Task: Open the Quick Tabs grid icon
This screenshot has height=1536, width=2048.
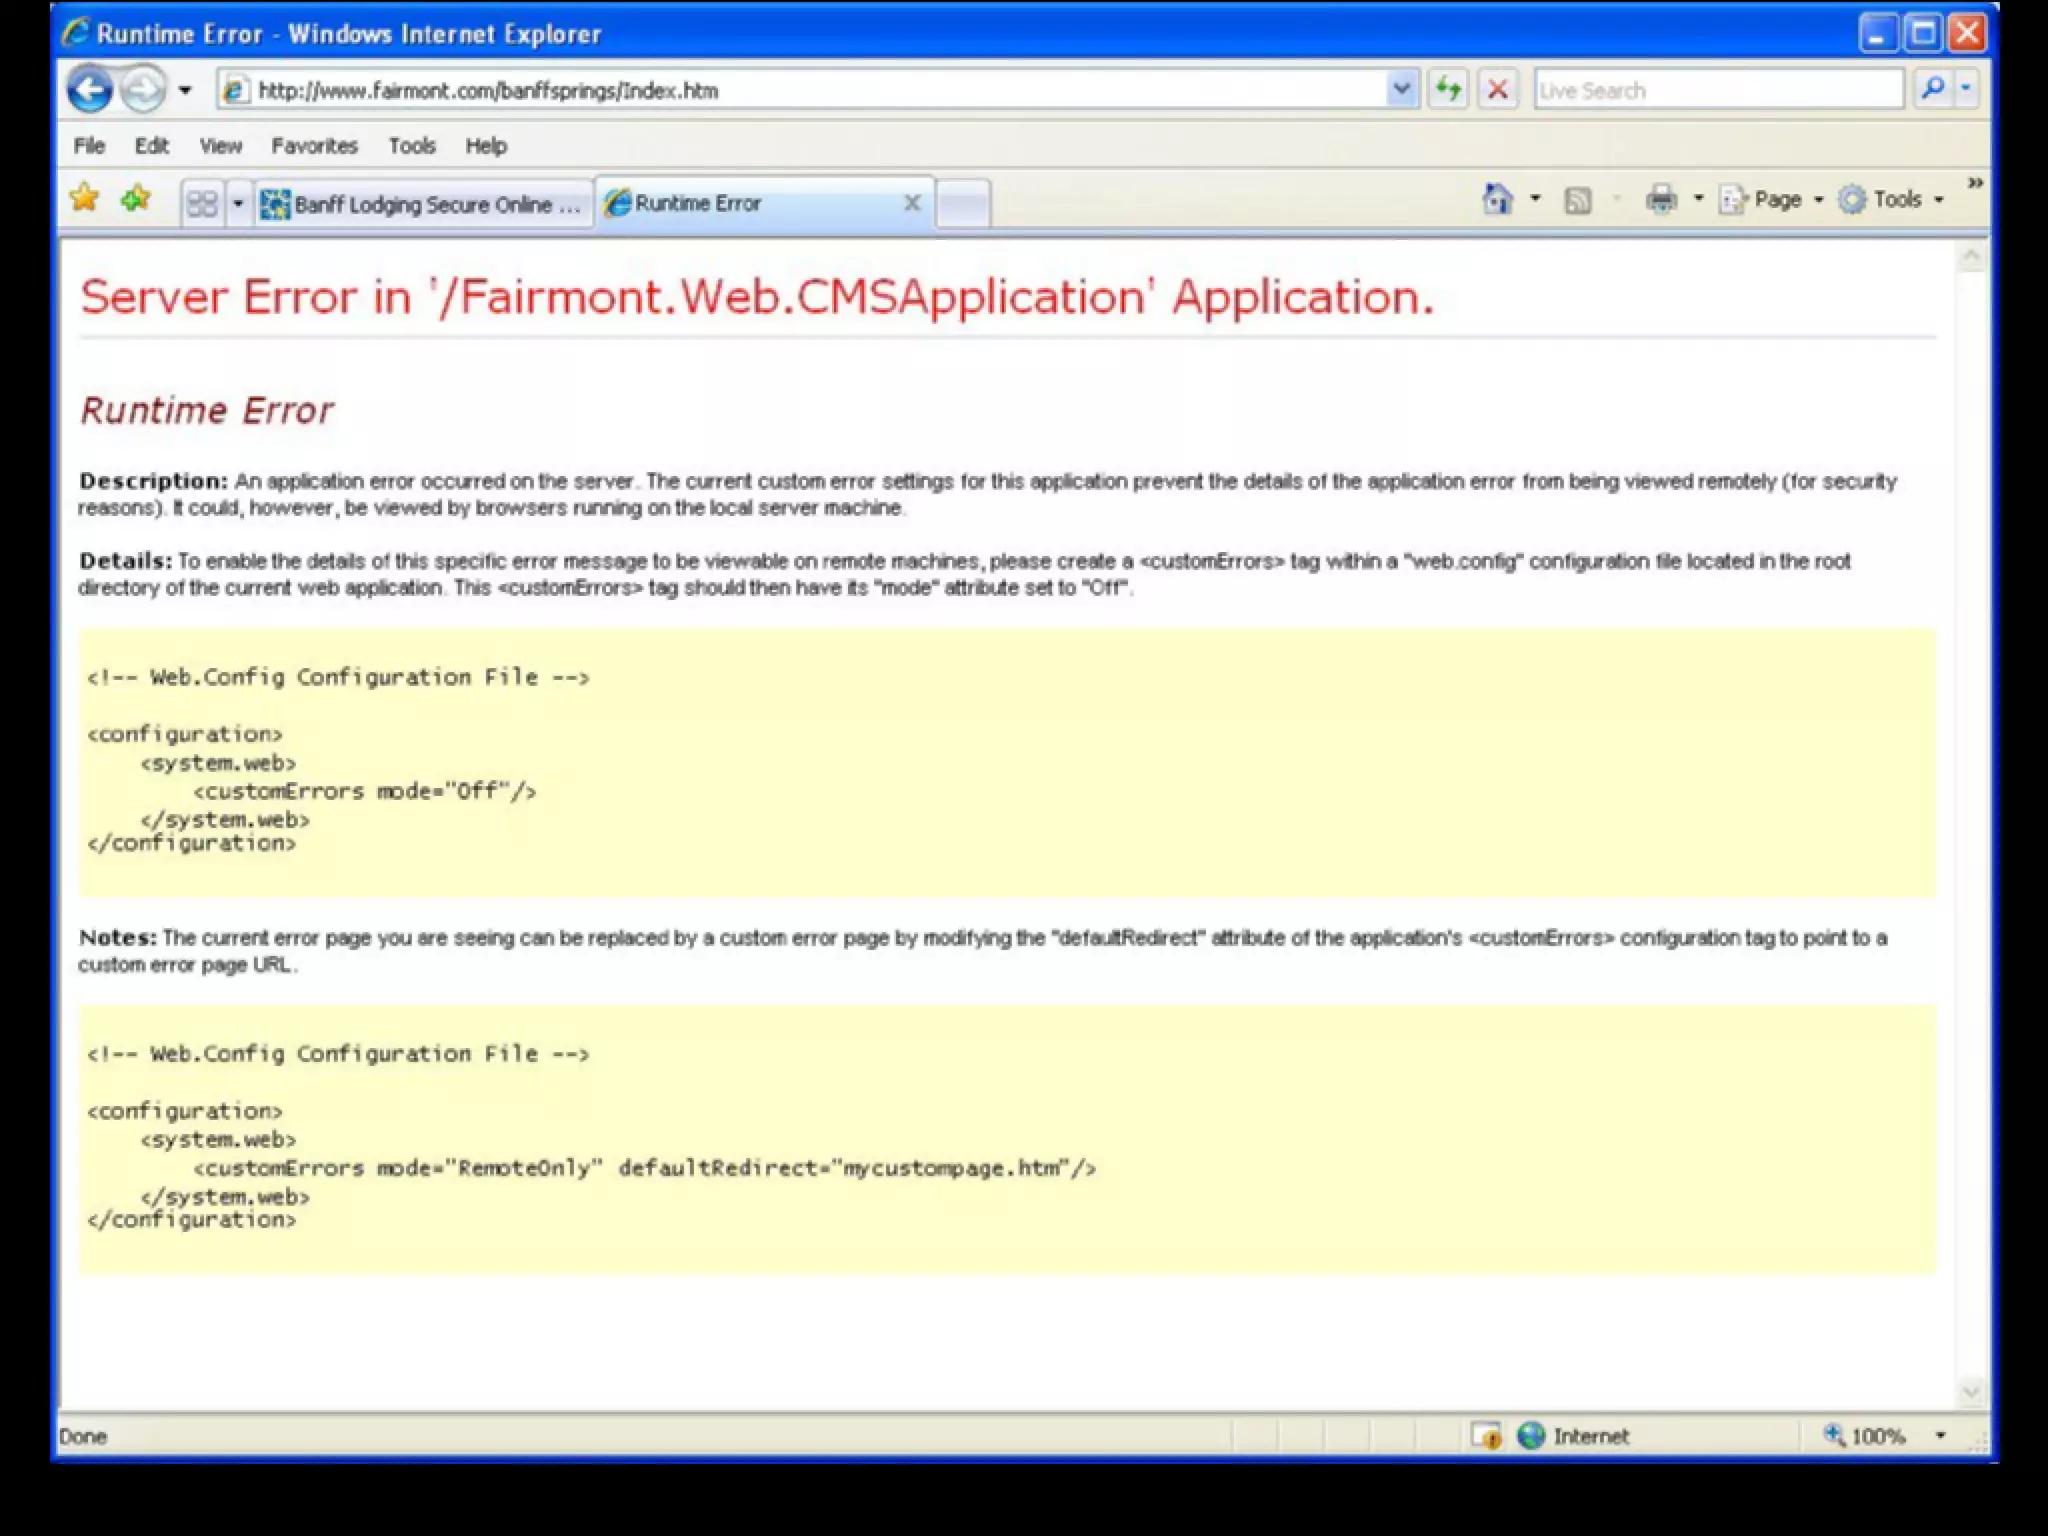Action: pos(202,204)
